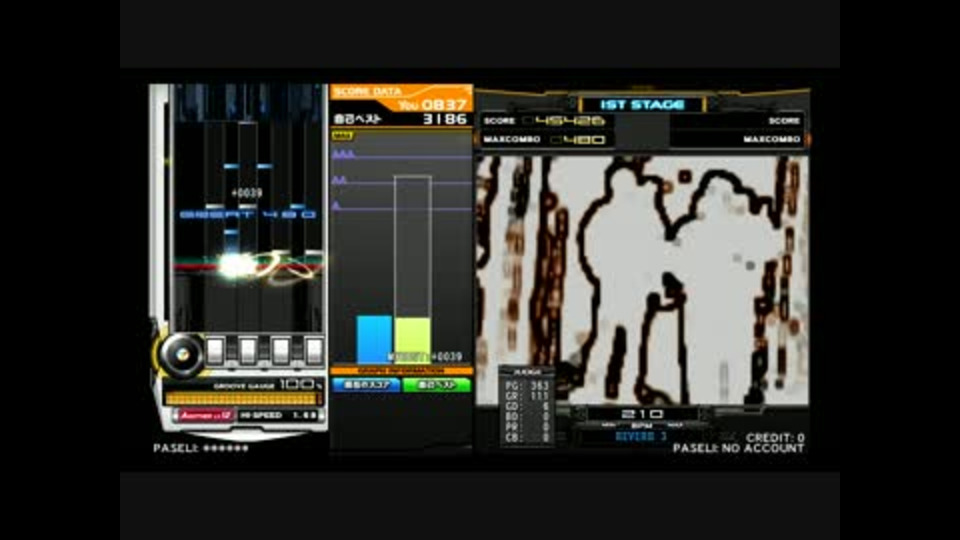Click the orange GRAPH INFORMATION strip
This screenshot has width=960, height=540.
click(x=401, y=370)
